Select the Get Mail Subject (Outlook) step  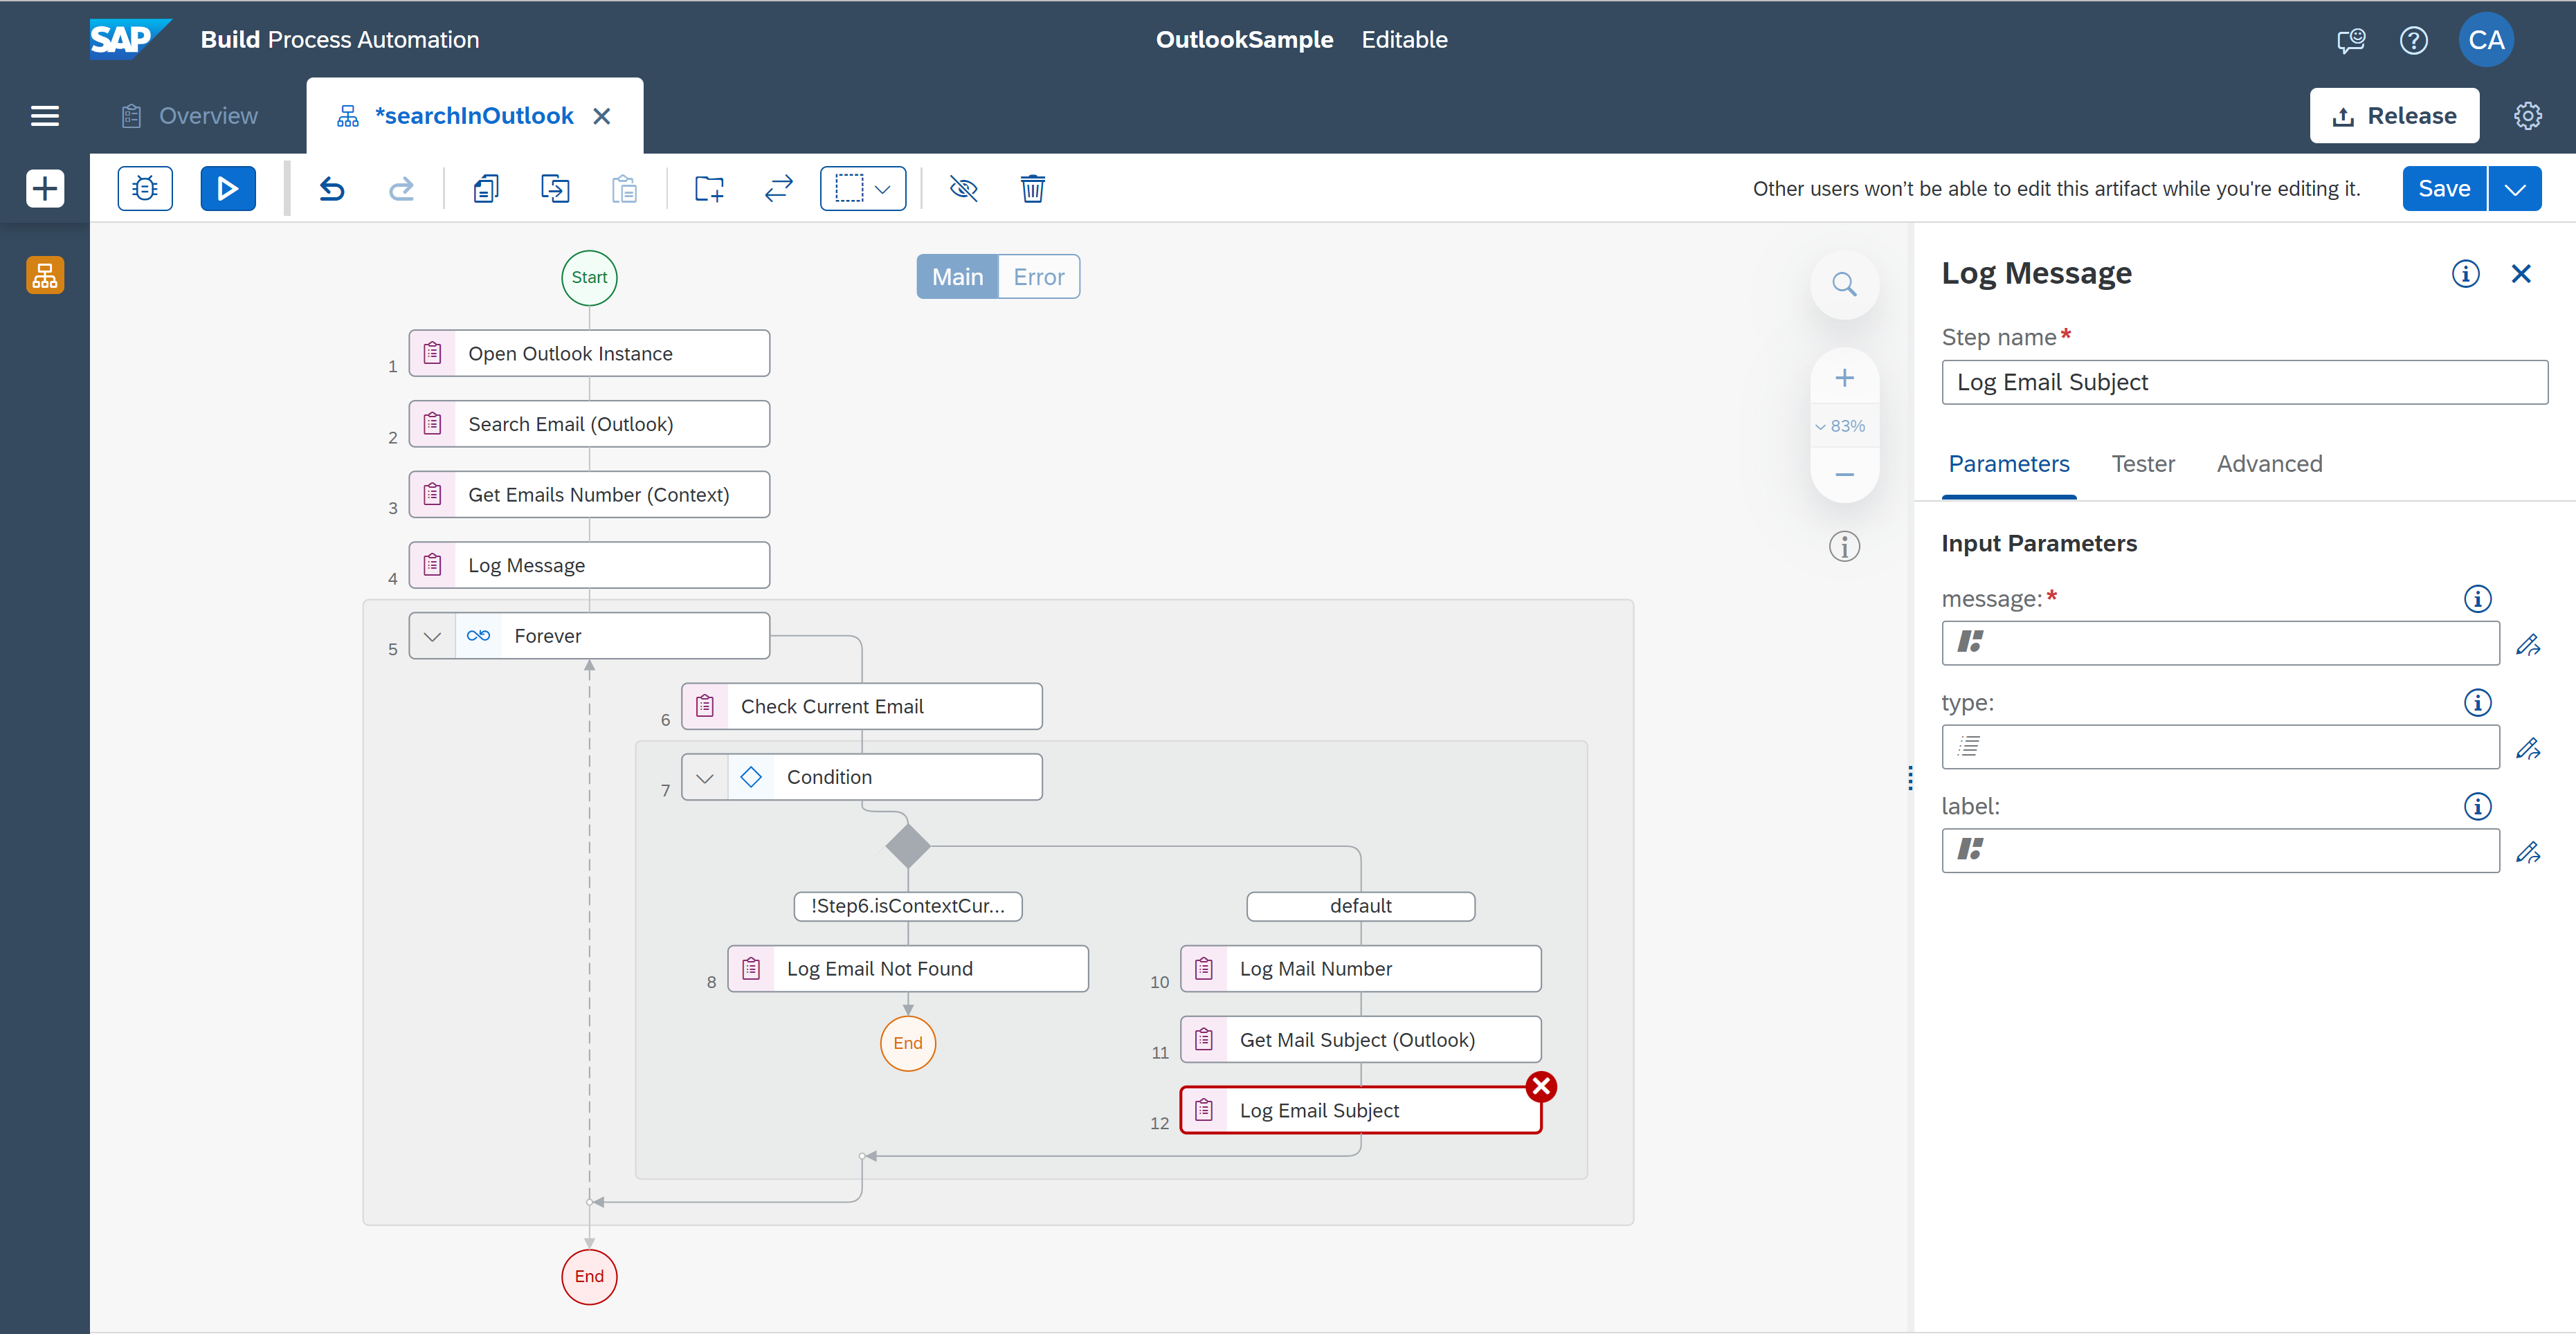tap(1361, 1040)
